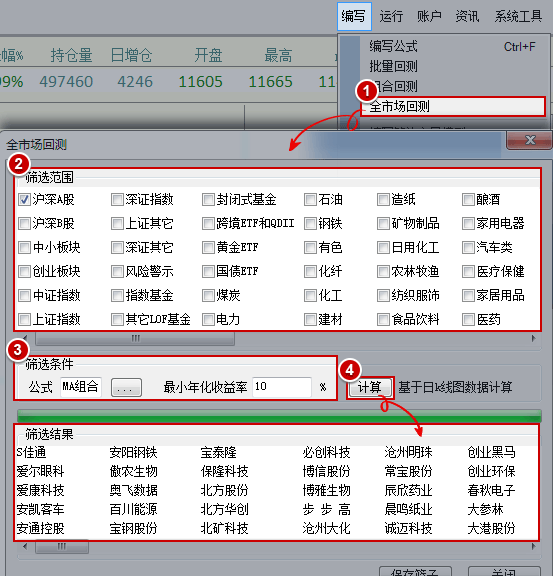Screen dimensions: 553x576
Task: Open formula picker with the ... button
Action: [x=126, y=388]
